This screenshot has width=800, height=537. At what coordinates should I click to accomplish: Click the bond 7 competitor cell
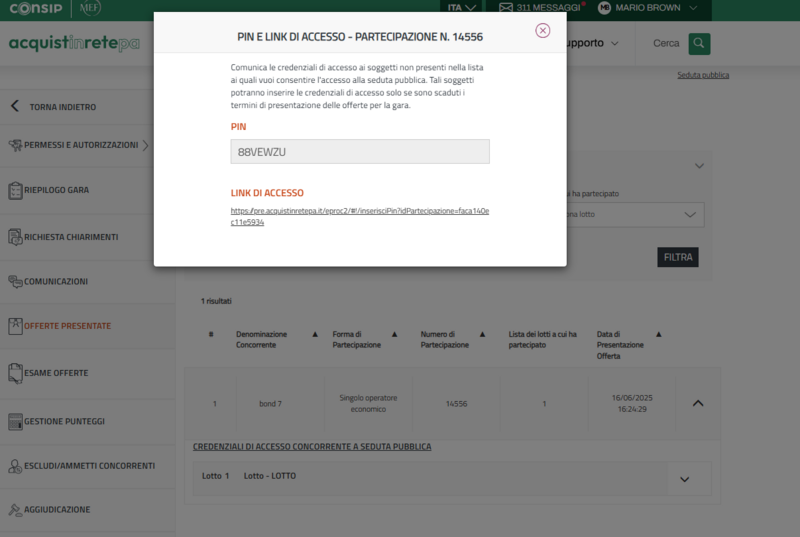click(270, 404)
